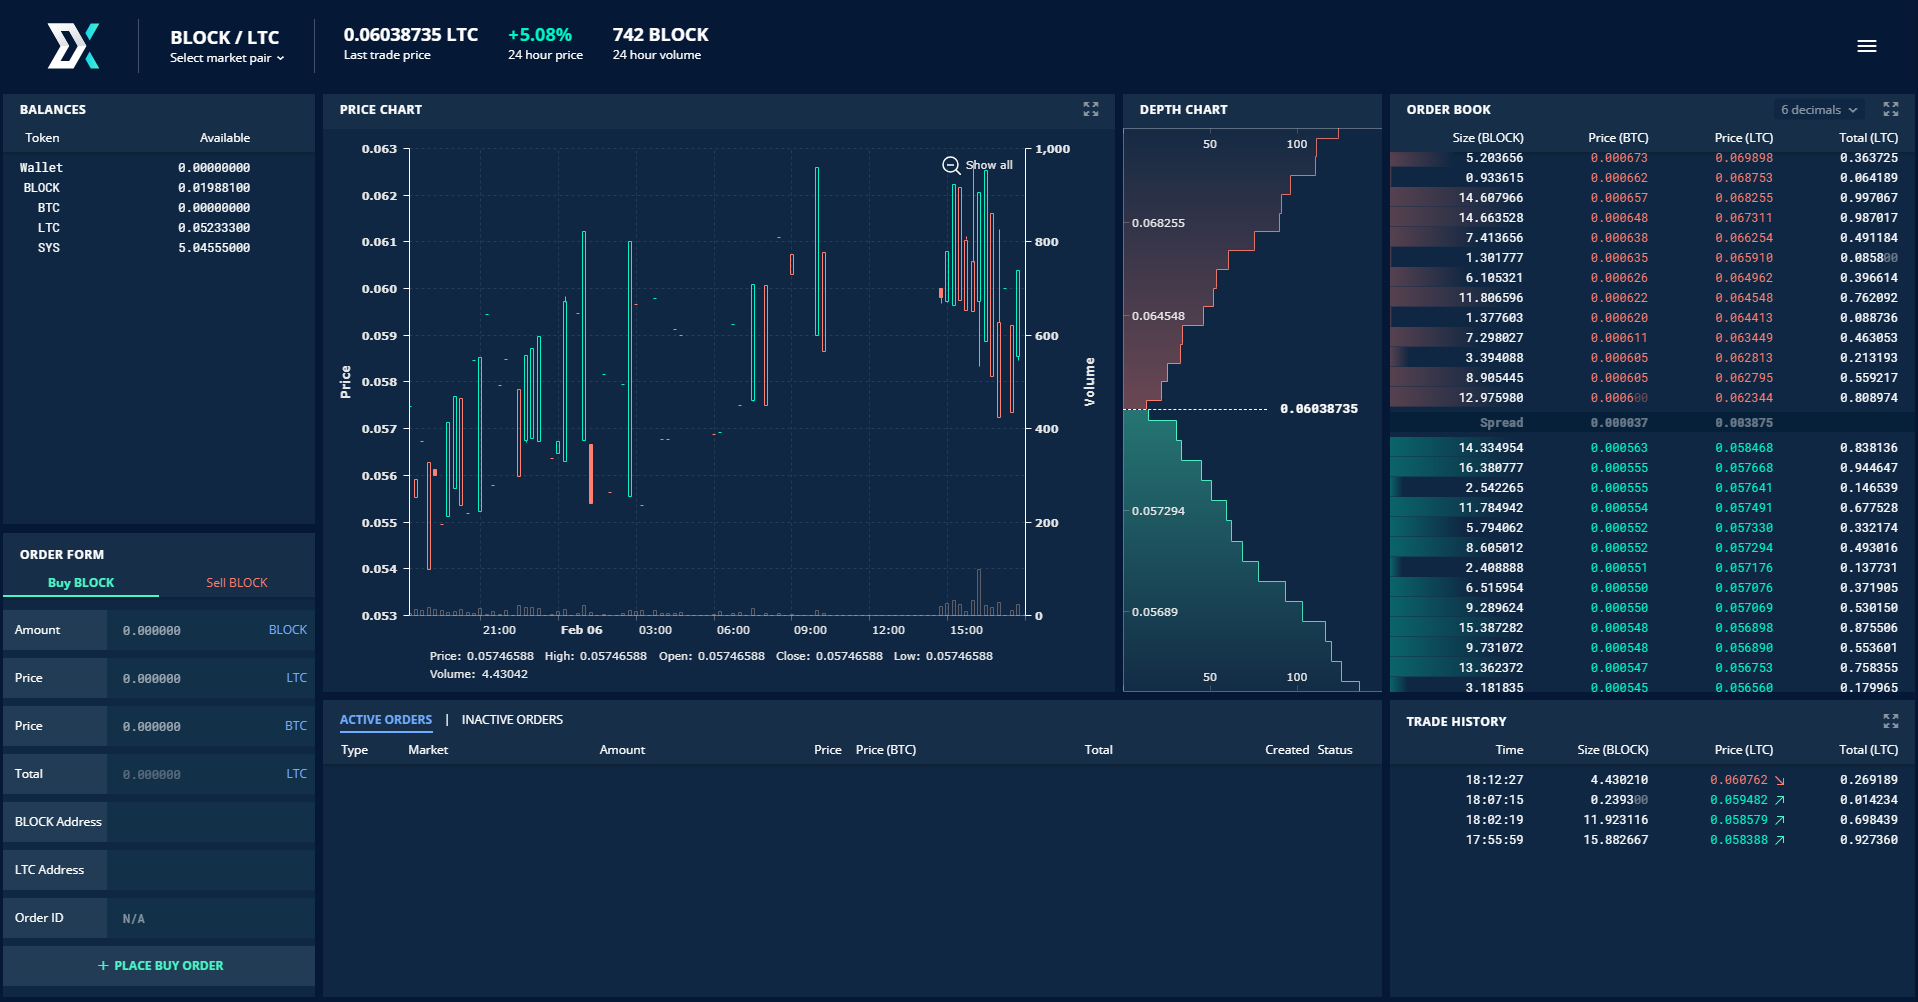The width and height of the screenshot is (1918, 1002).
Task: Click the Price LTC input field
Action: click(x=210, y=678)
